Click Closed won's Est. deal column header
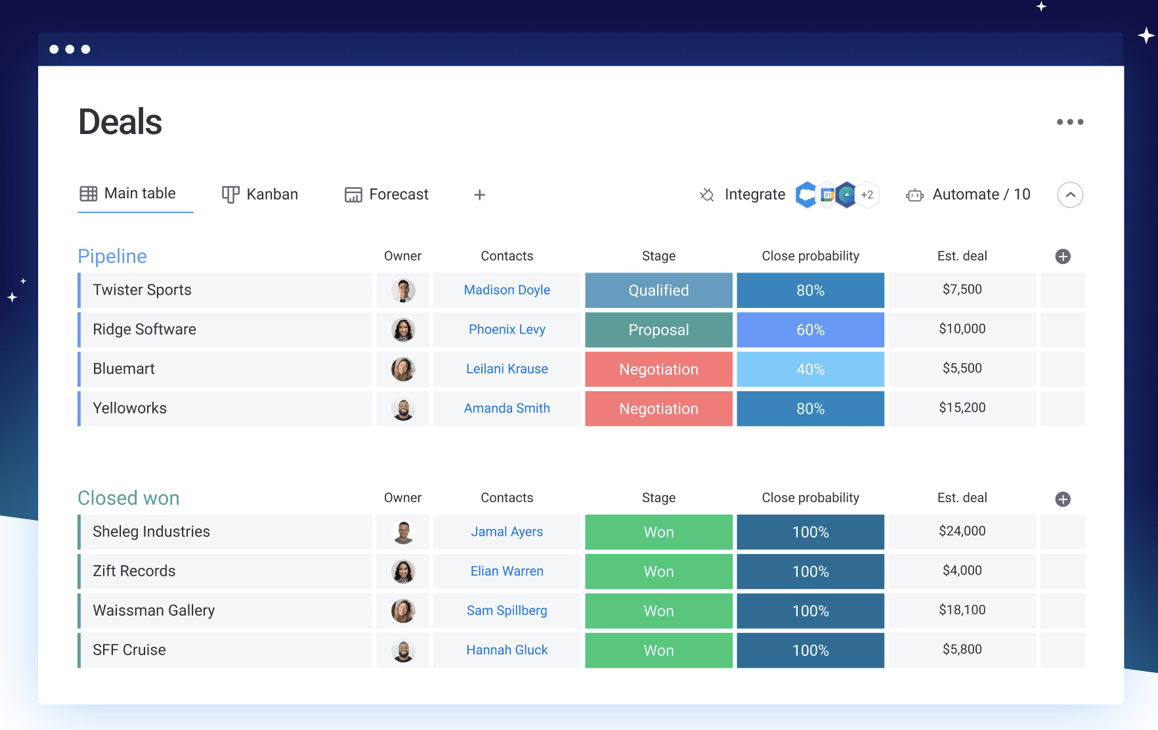The width and height of the screenshot is (1158, 730). coord(962,497)
